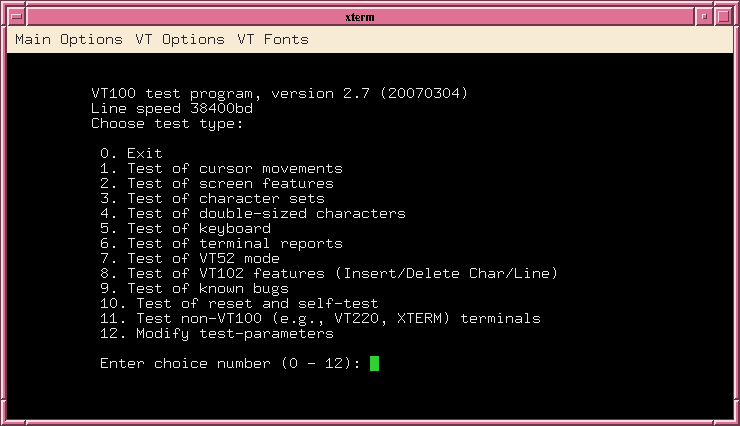Viewport: 740px width, 426px height.
Task: Open the VT Options menu
Action: (180, 40)
